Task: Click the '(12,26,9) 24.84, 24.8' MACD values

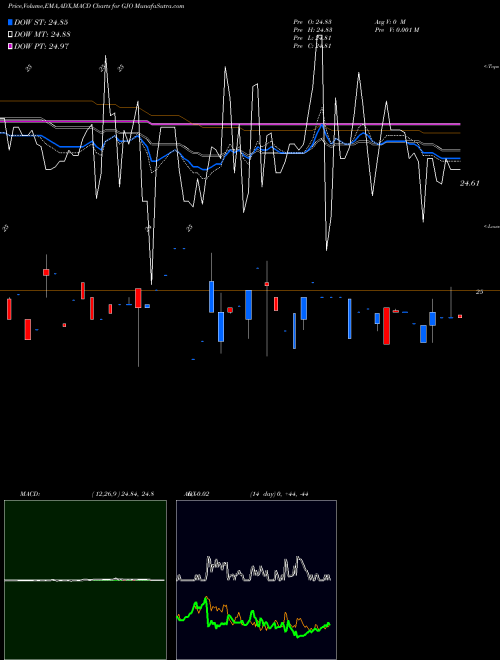Action: coord(123,494)
